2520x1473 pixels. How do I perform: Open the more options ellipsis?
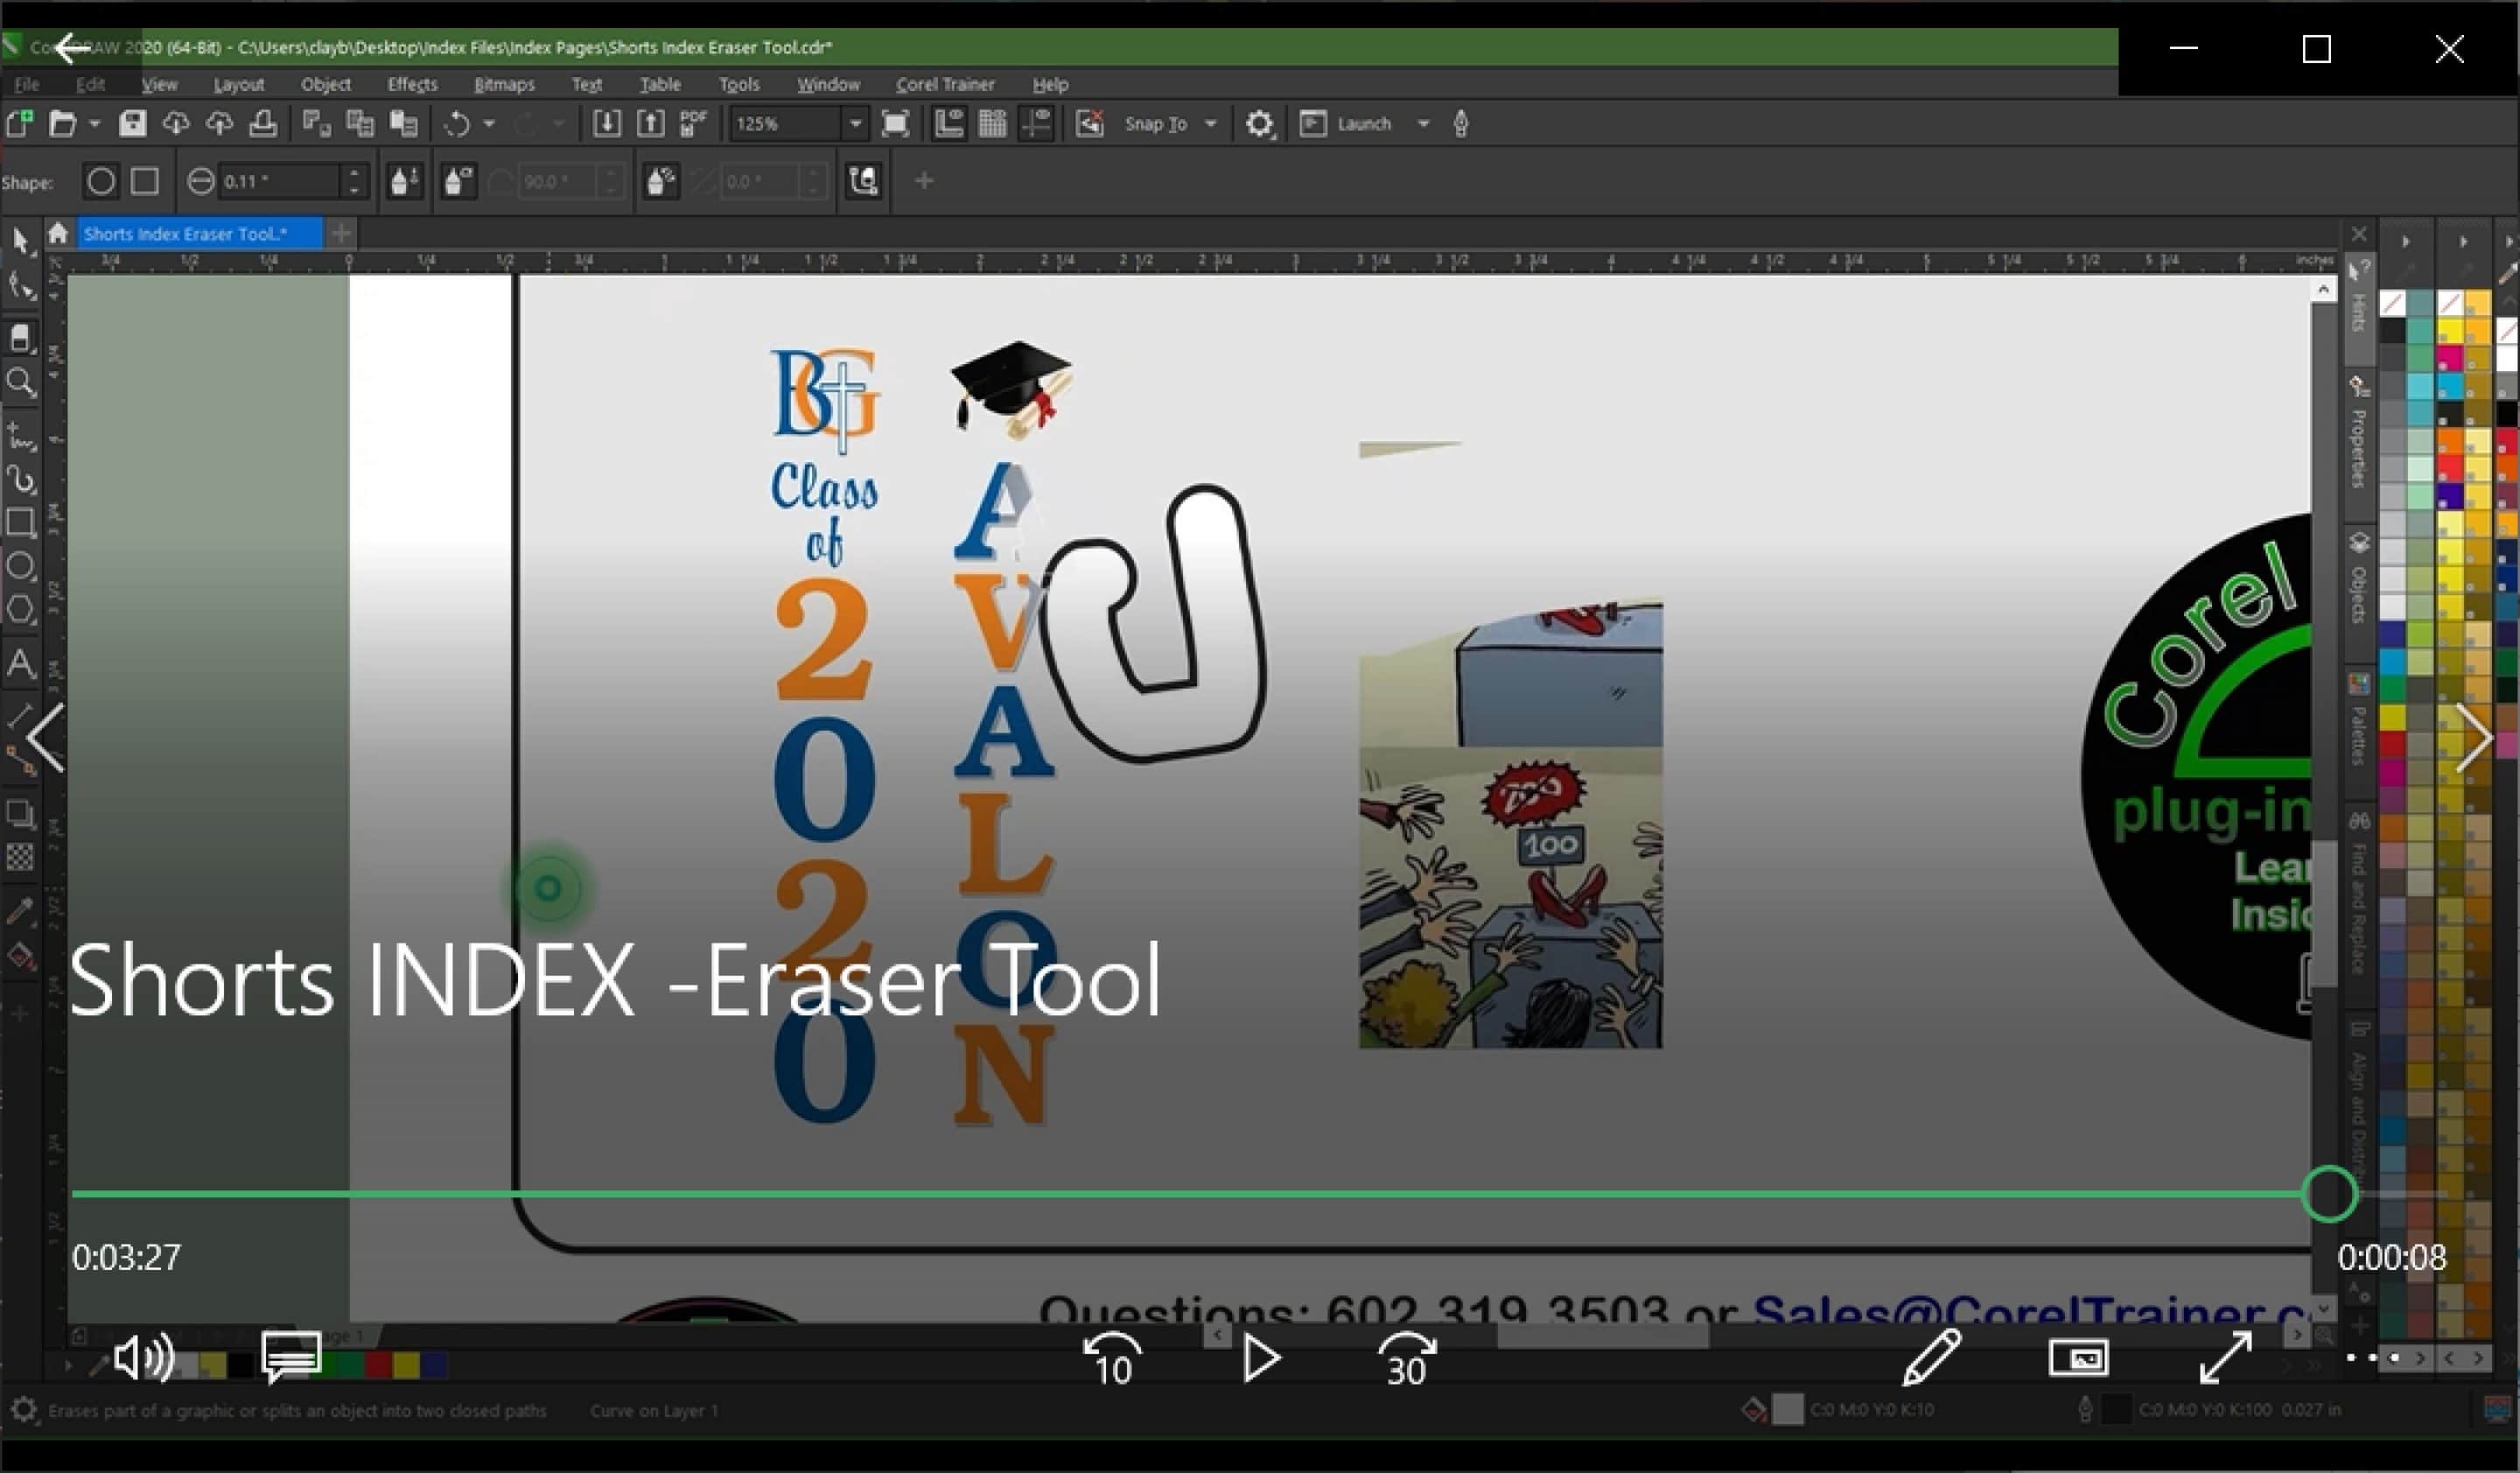coord(2373,1358)
